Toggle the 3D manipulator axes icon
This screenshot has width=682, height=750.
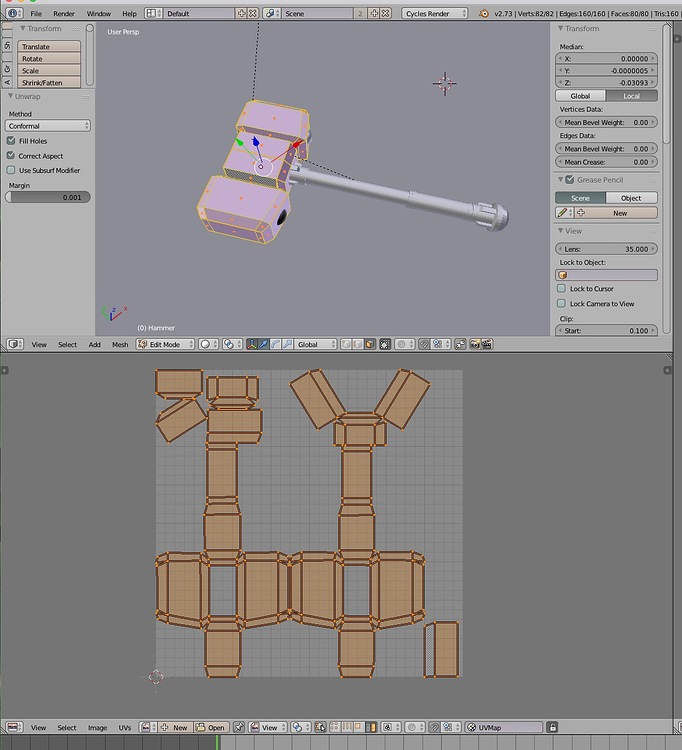252,344
